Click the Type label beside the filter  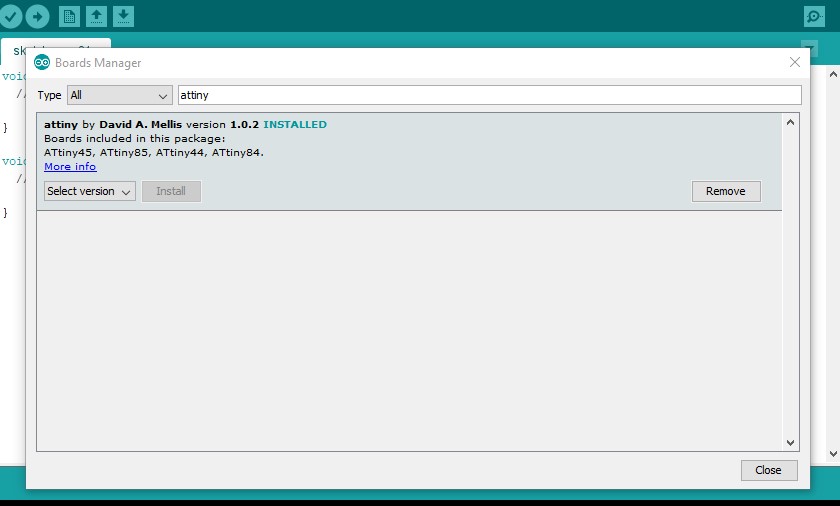pyautogui.click(x=49, y=95)
